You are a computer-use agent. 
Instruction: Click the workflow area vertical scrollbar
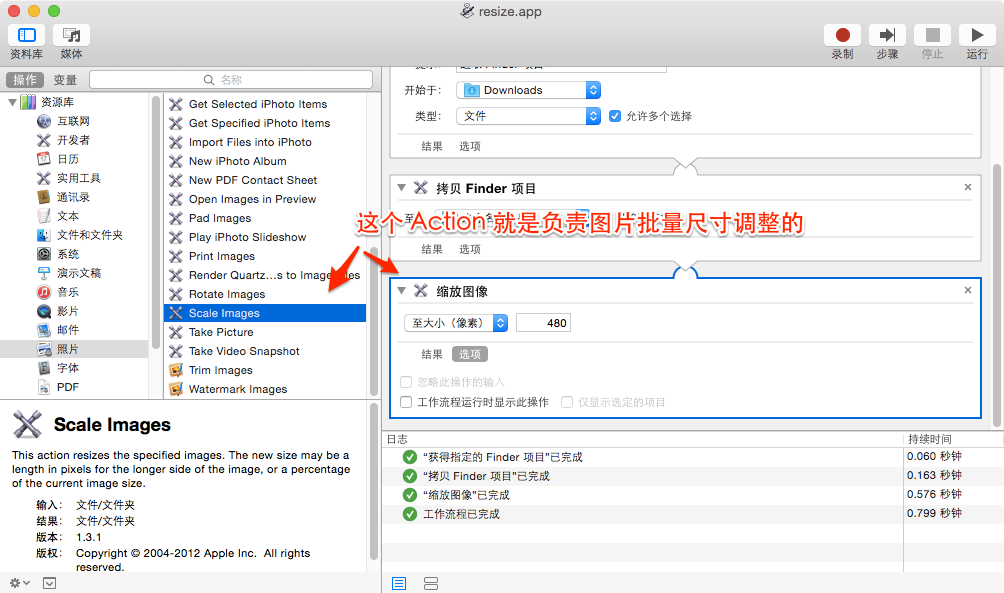tap(996, 295)
